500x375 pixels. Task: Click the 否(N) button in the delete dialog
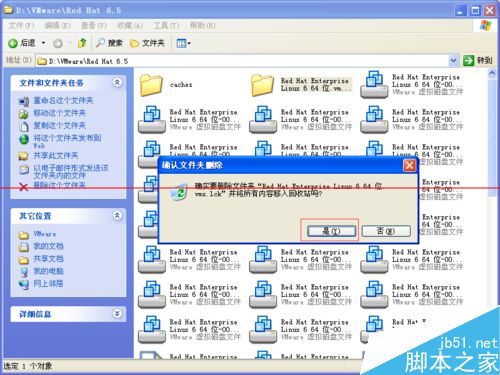pos(386,231)
